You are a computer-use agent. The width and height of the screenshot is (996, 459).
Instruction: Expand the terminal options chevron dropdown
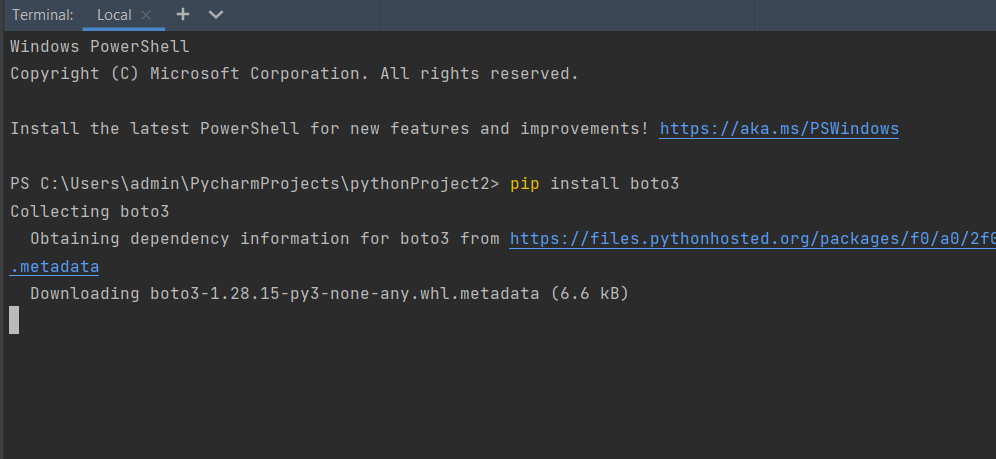click(x=215, y=15)
